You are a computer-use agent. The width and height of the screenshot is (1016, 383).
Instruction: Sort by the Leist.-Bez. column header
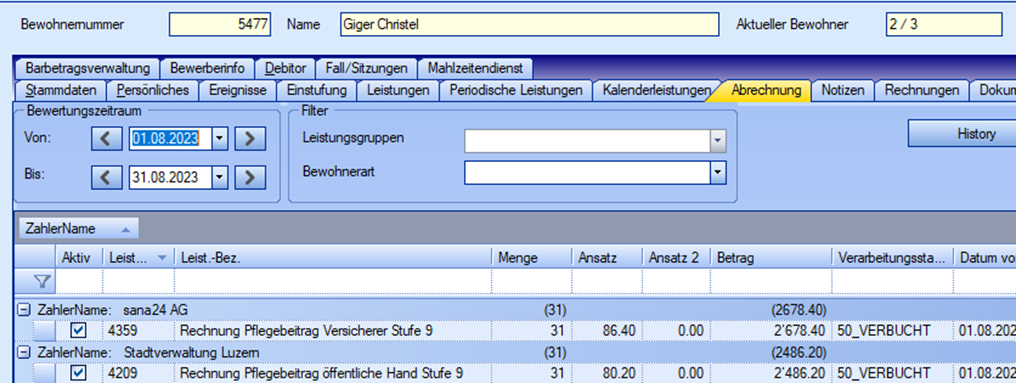click(333, 257)
